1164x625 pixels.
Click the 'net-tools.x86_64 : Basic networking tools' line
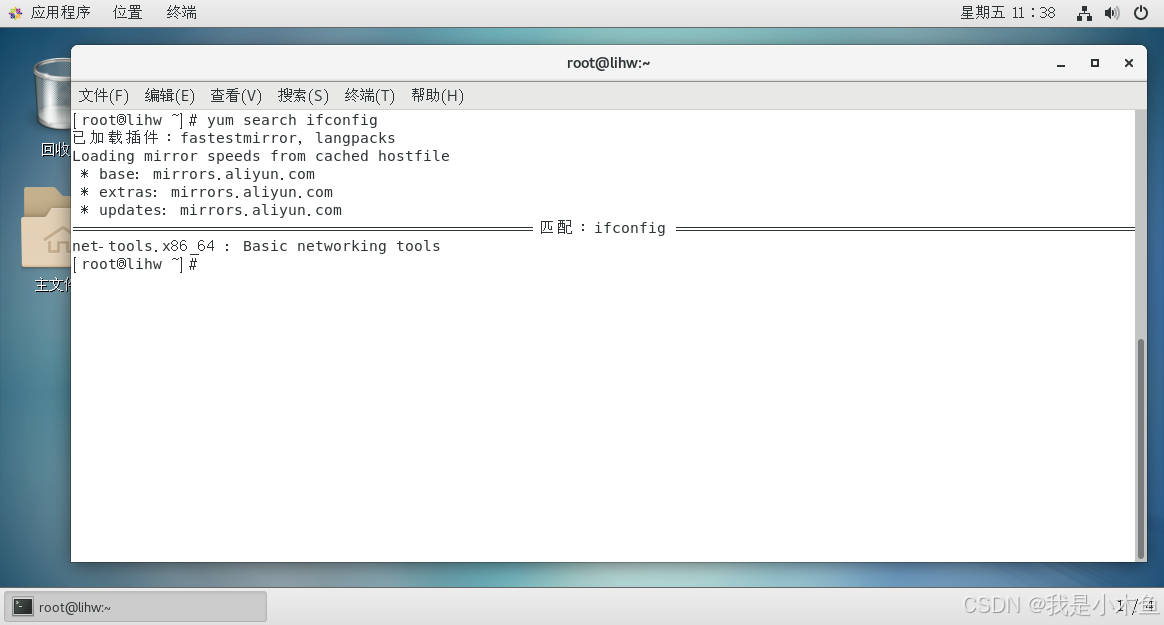coord(256,246)
